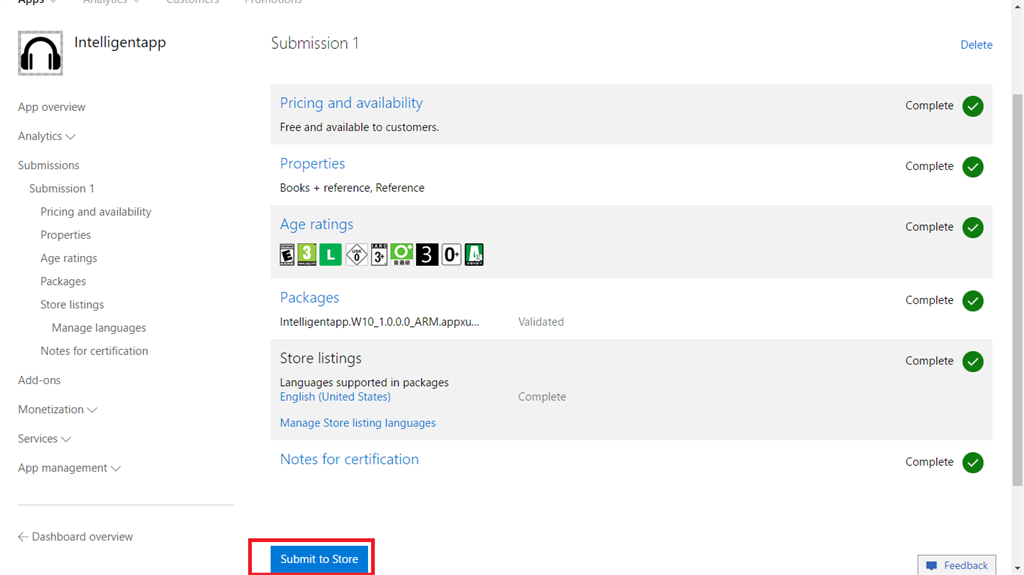Click 'Books + reference, Reference' text
The image size is (1024, 575).
point(352,188)
